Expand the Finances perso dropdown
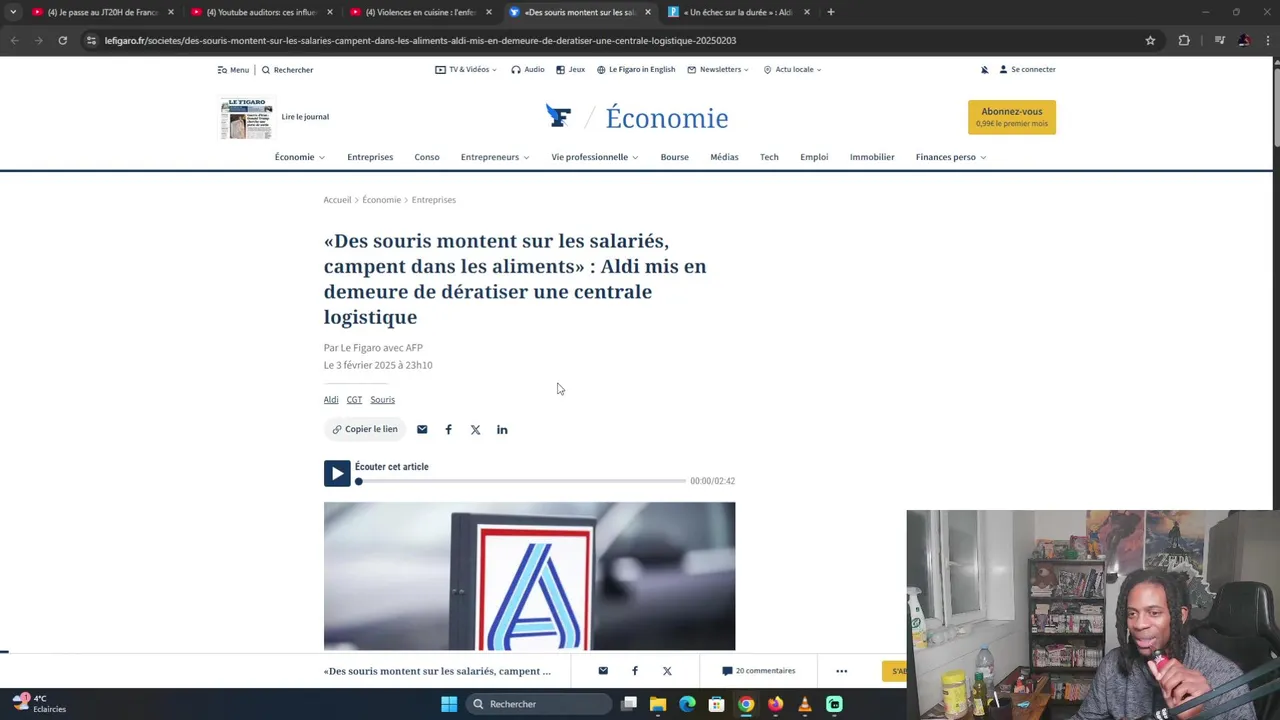 951,157
